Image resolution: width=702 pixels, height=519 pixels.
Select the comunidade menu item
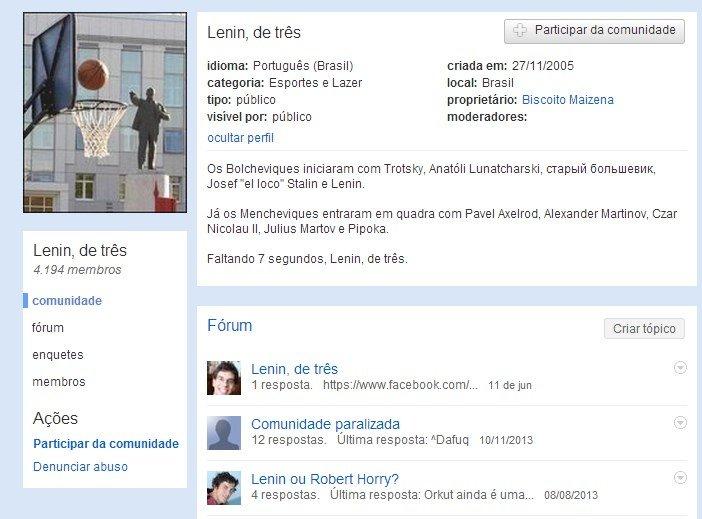click(x=67, y=300)
